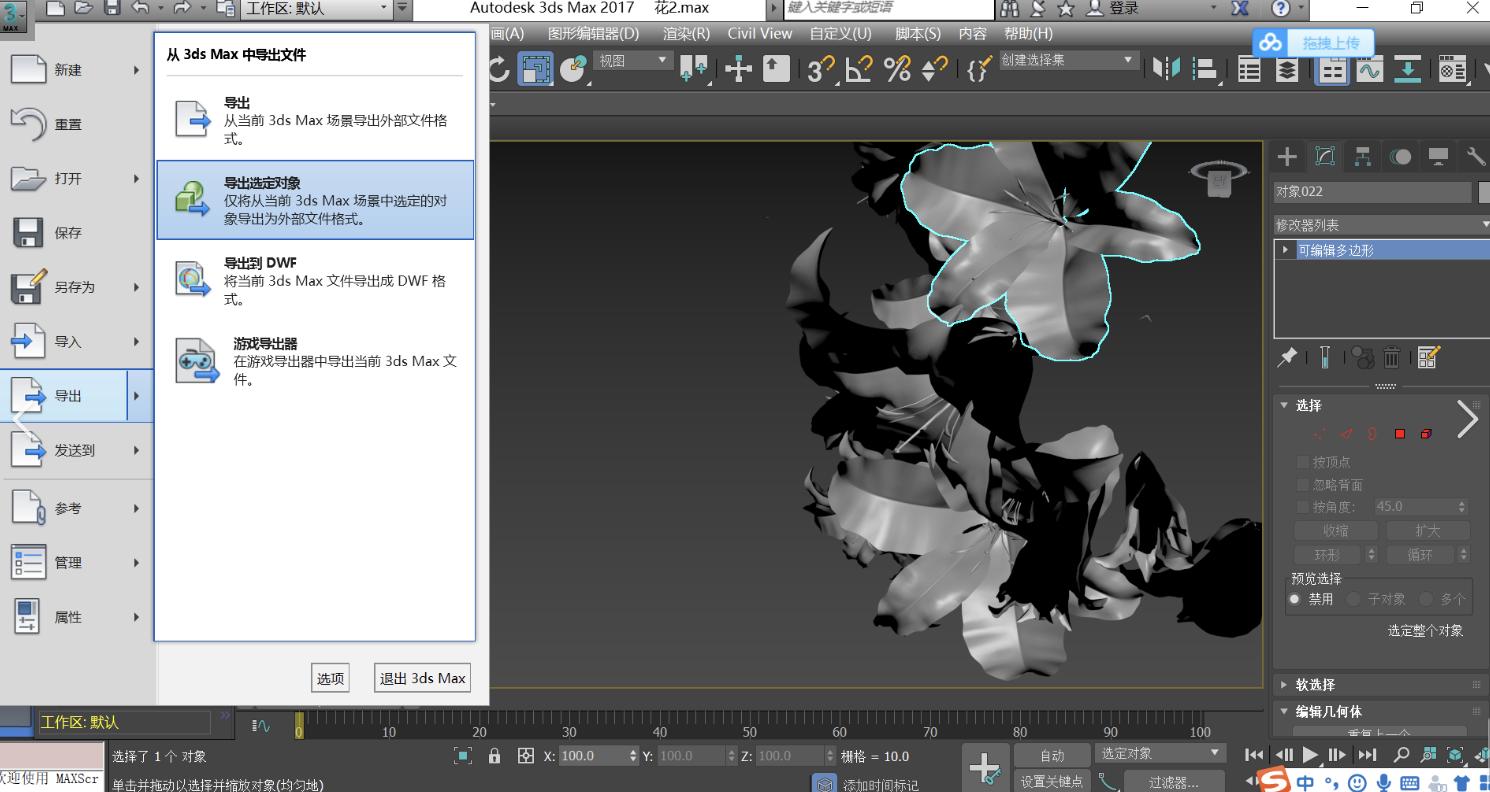Image resolution: width=1490 pixels, height=792 pixels.
Task: Open the Curve Editor icon in the main toolbar
Action: coord(1368,69)
